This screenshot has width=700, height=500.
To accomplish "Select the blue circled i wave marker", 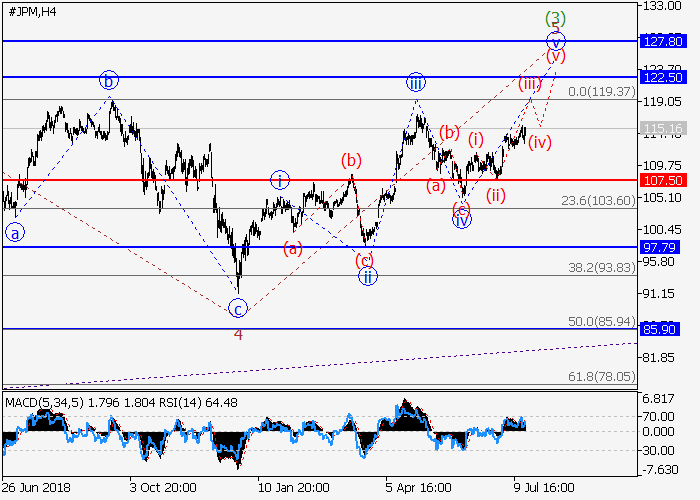I will (x=281, y=180).
